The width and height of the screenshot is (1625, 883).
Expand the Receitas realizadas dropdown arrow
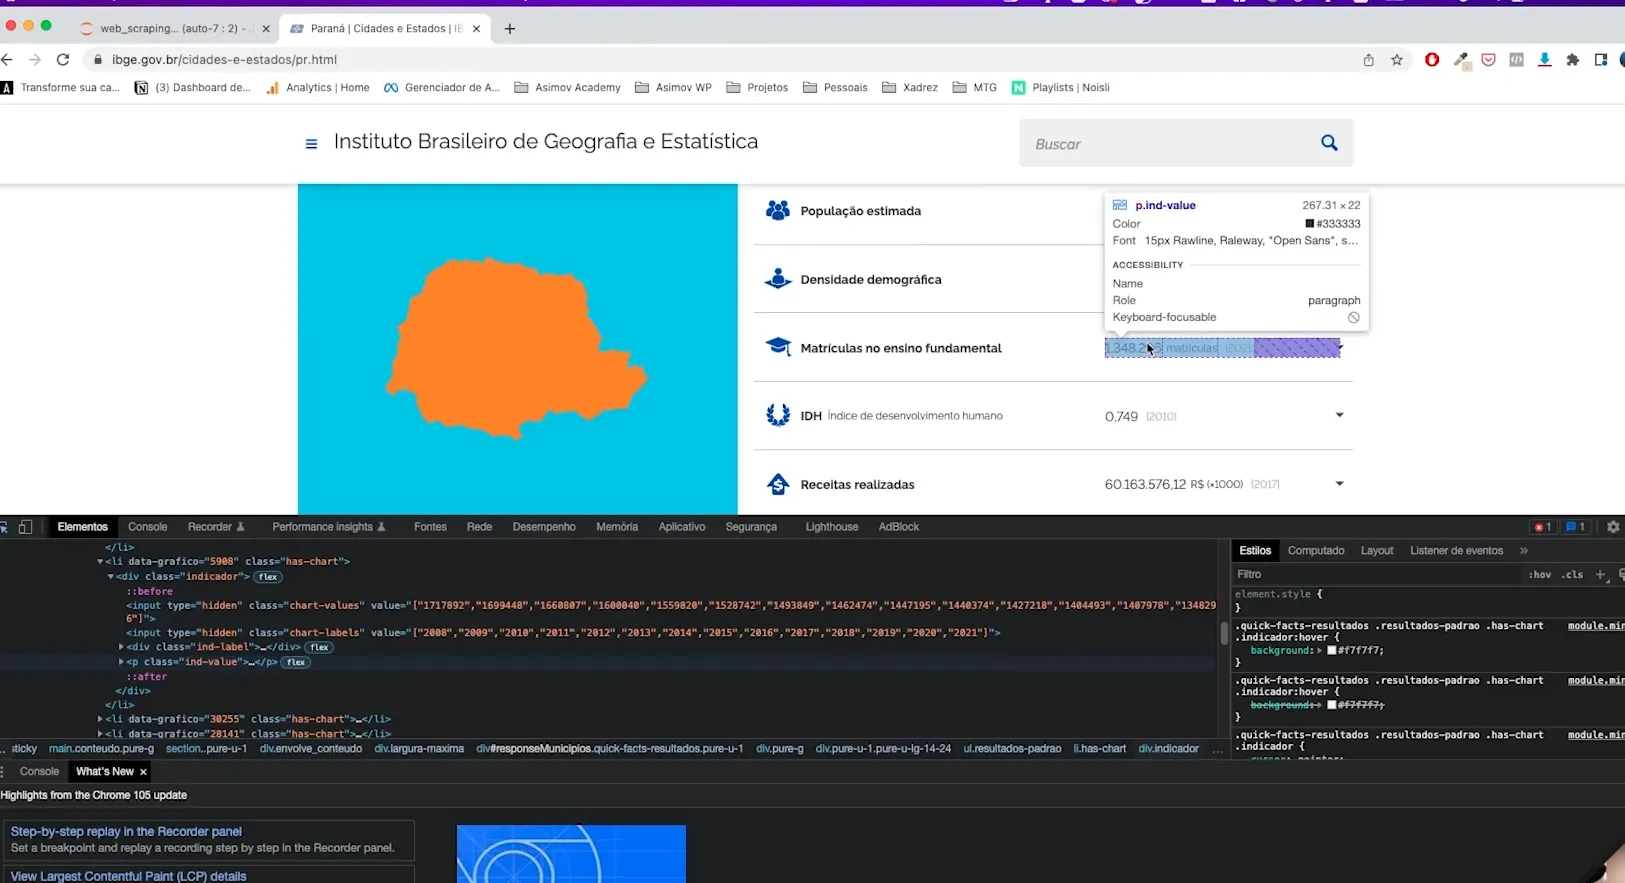1339,484
